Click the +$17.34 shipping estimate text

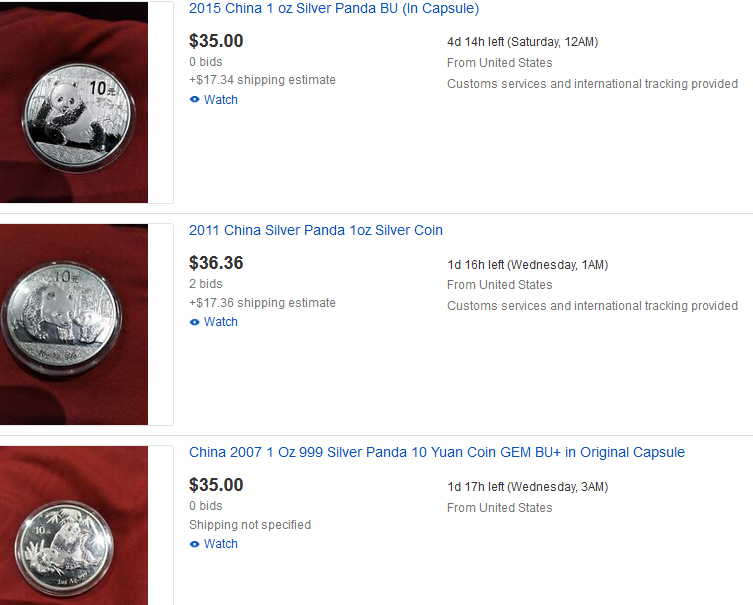coord(262,80)
